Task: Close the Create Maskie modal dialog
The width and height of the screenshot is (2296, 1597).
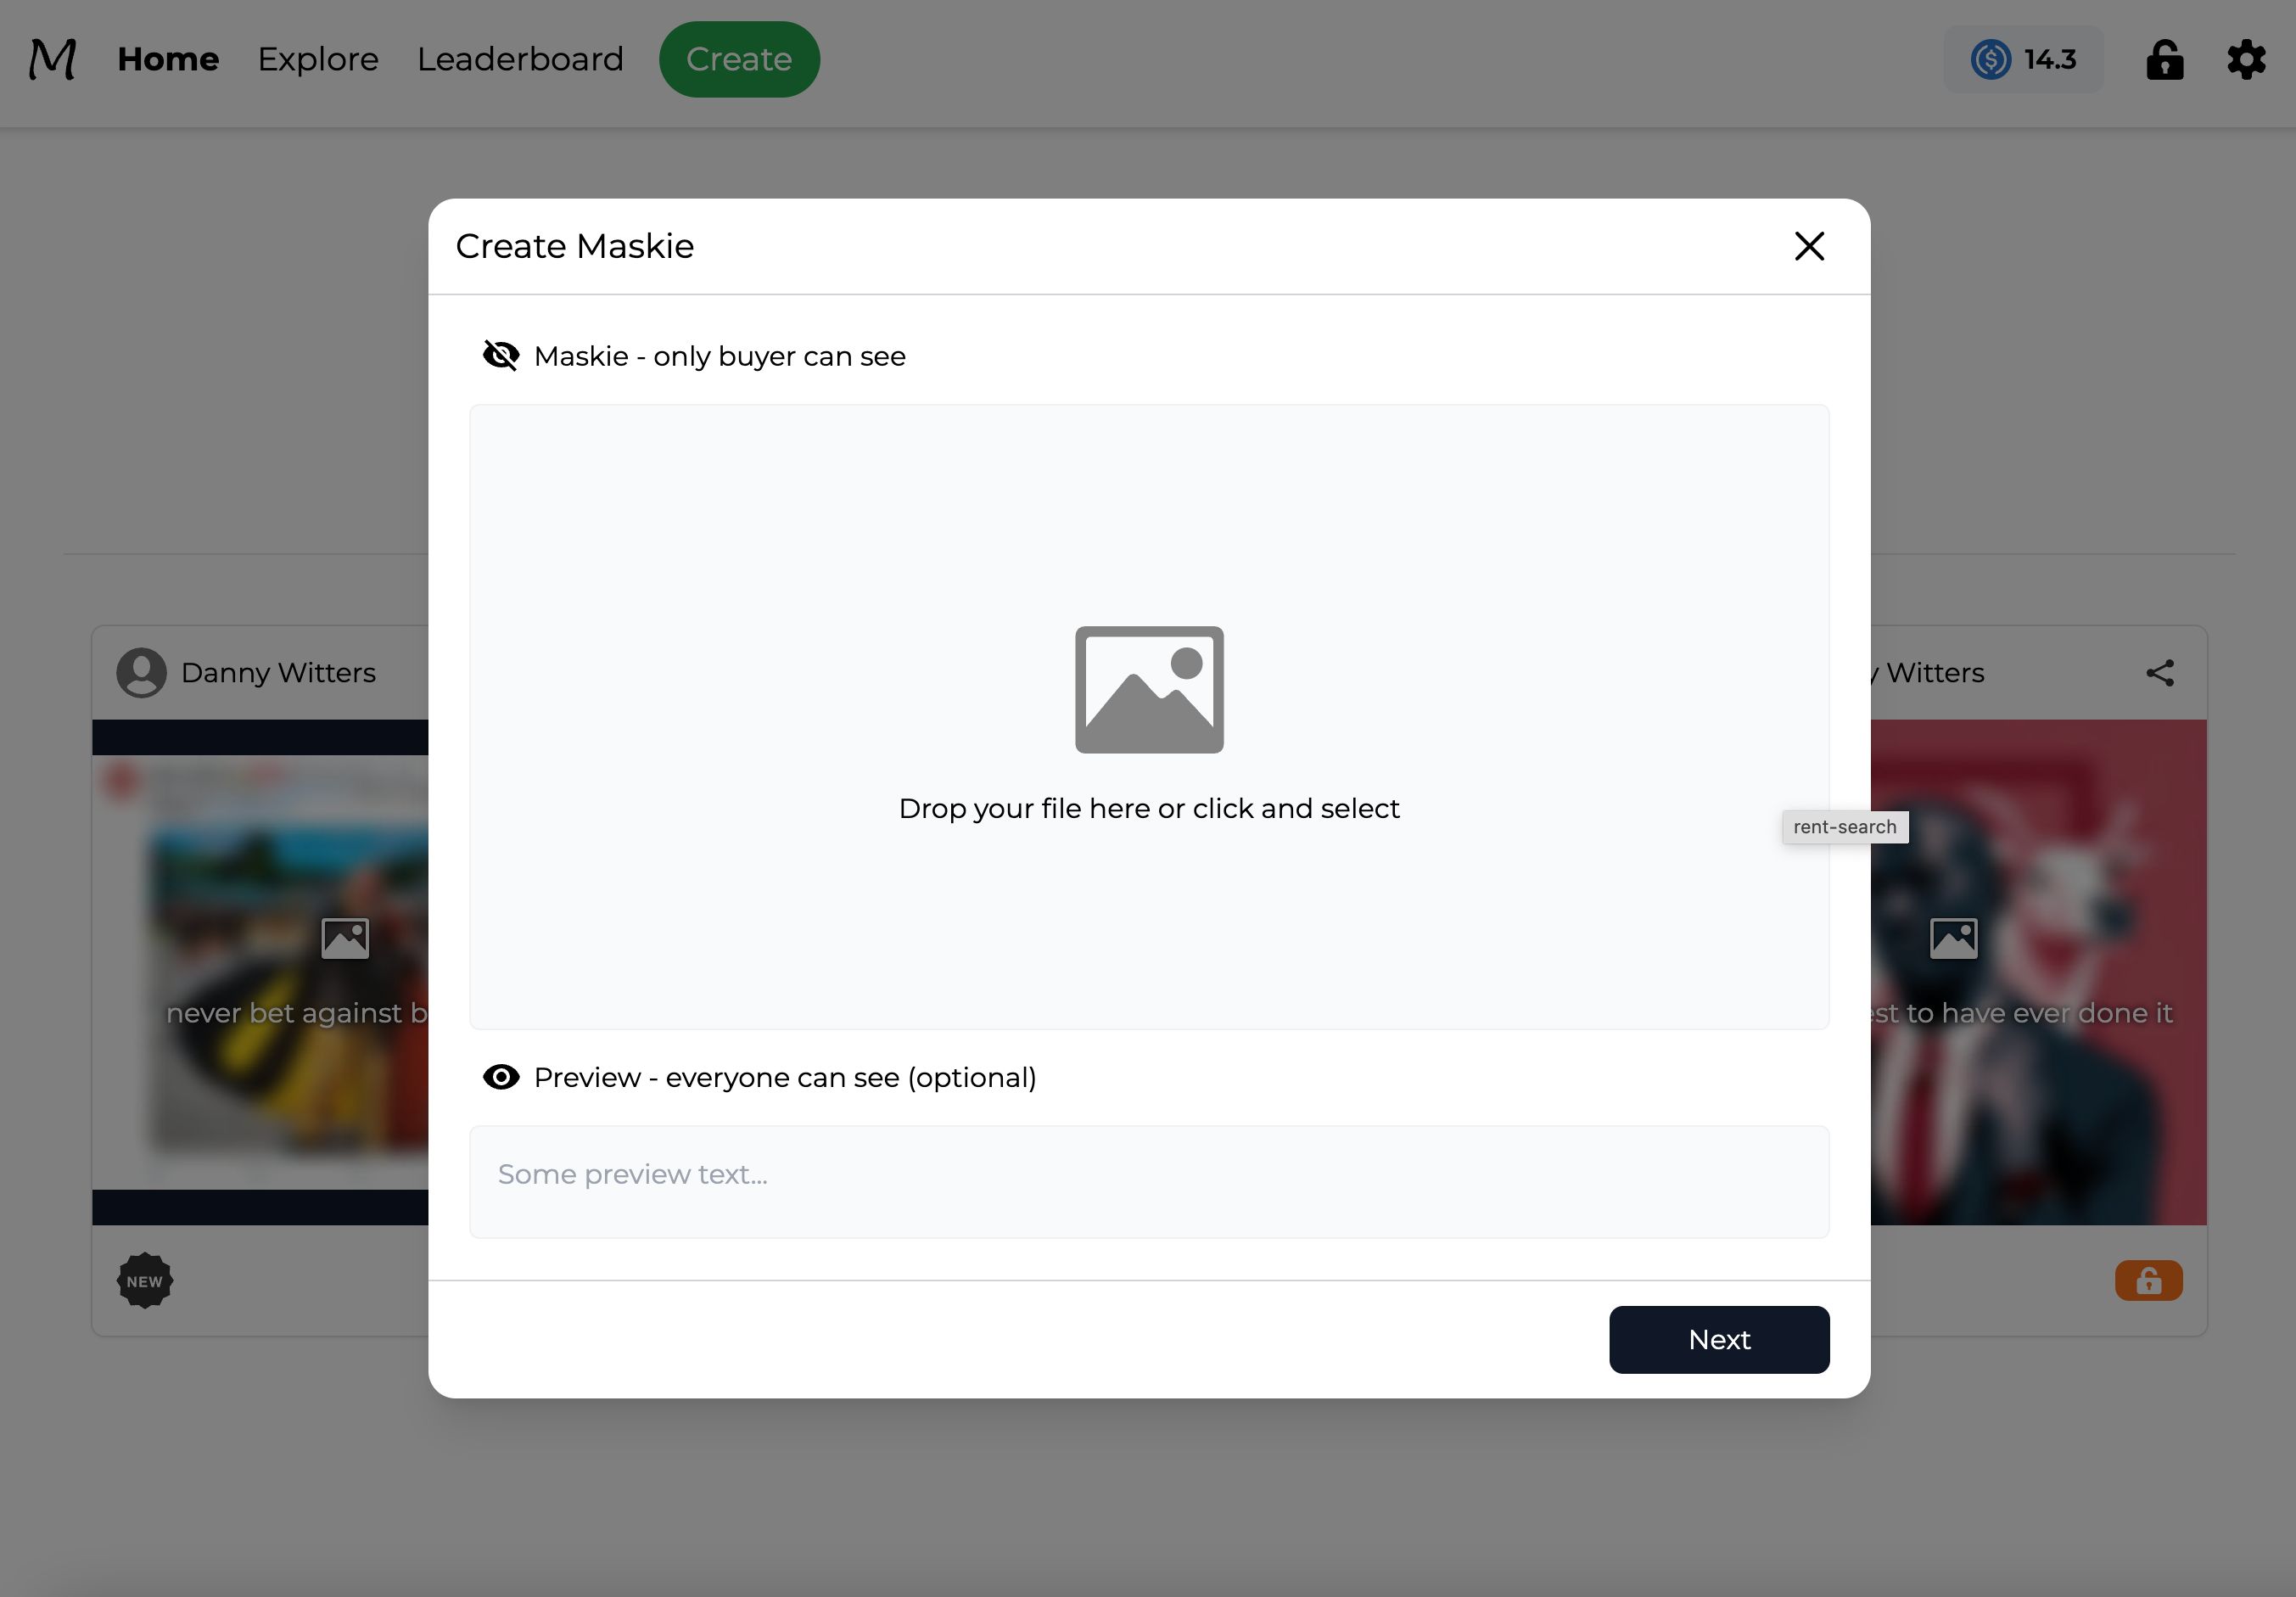Action: click(1809, 244)
